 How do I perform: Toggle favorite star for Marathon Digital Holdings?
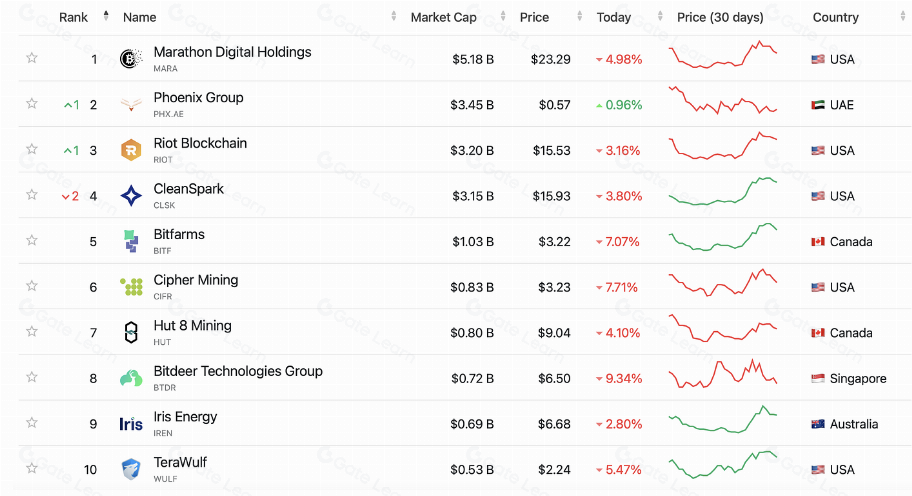coord(32,58)
